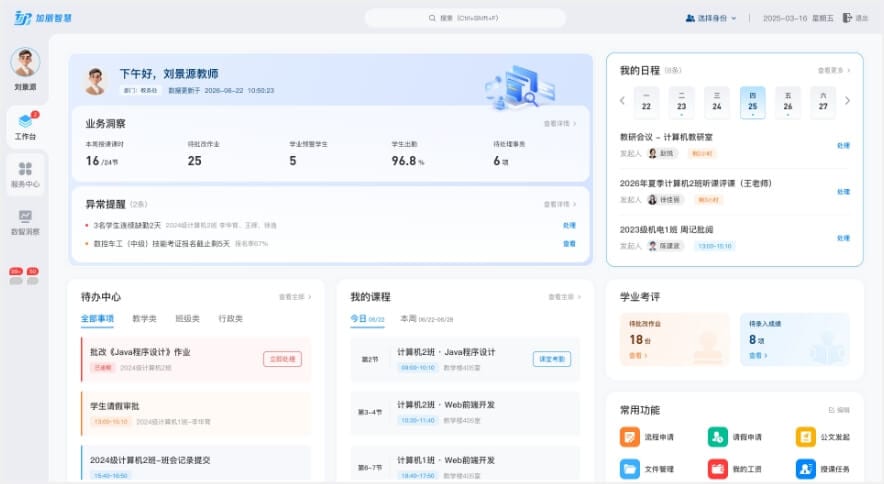Open the 请假申请 green shortcut icon
Viewport: 884px width, 484px height.
click(x=717, y=437)
